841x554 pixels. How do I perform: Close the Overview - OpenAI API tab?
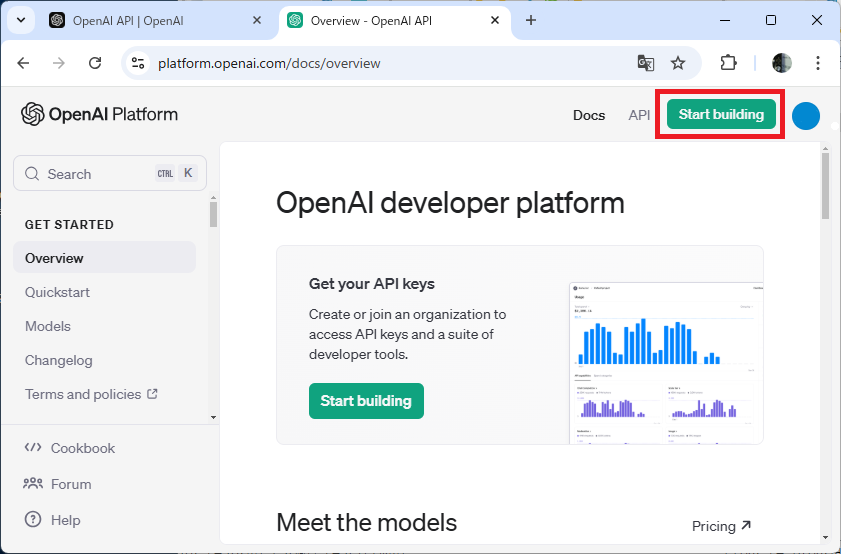pyautogui.click(x=495, y=20)
